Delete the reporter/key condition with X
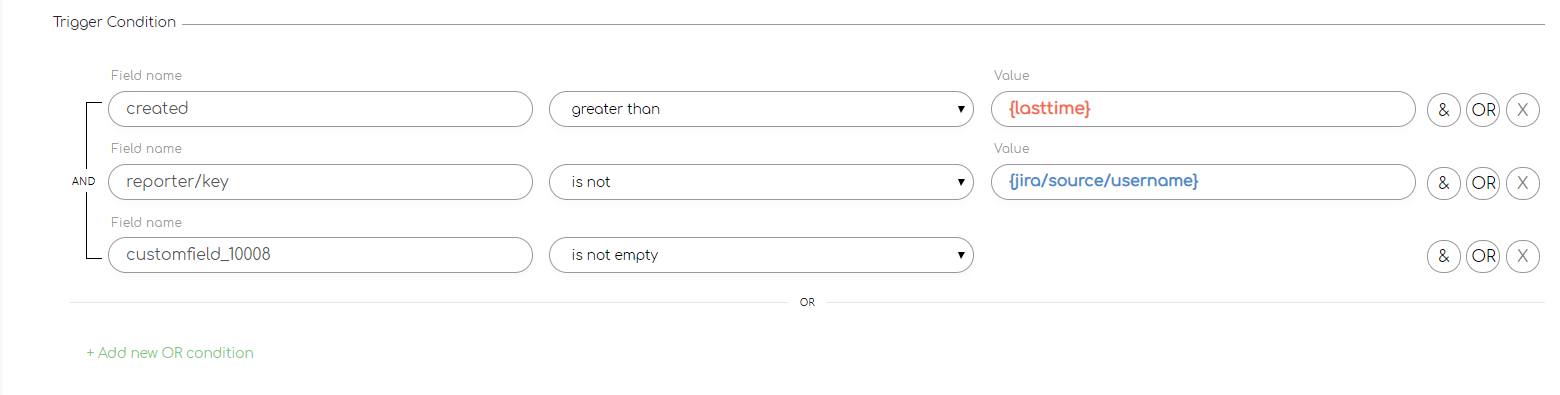 coord(1522,182)
